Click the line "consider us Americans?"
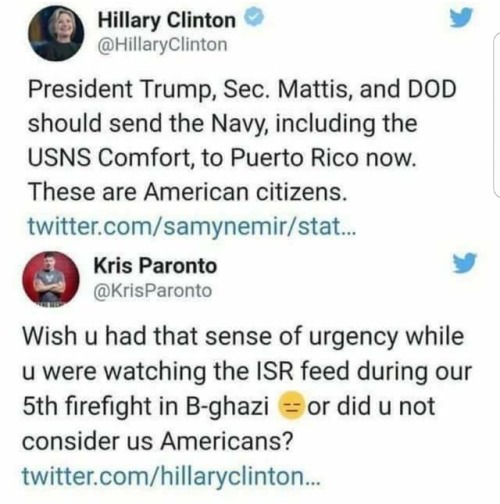Image resolution: width=500 pixels, height=504 pixels. (158, 441)
